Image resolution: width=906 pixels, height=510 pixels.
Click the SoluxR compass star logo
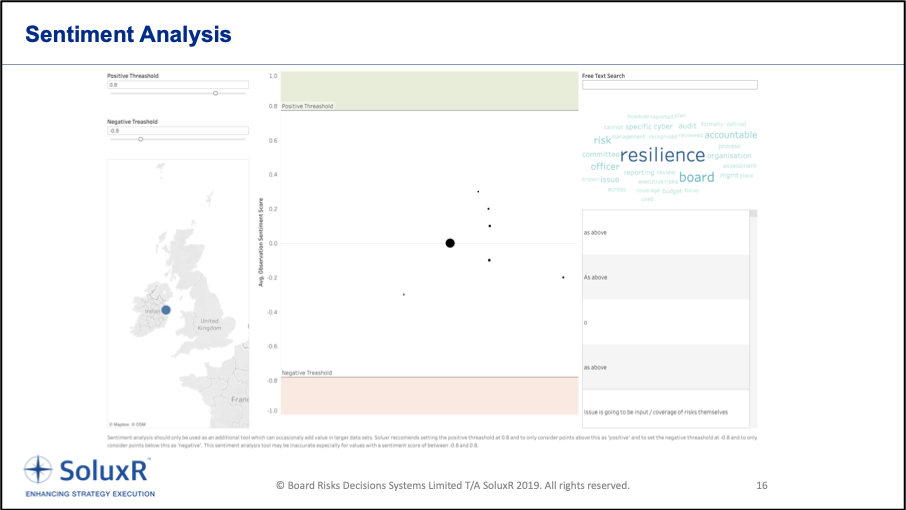(x=38, y=469)
